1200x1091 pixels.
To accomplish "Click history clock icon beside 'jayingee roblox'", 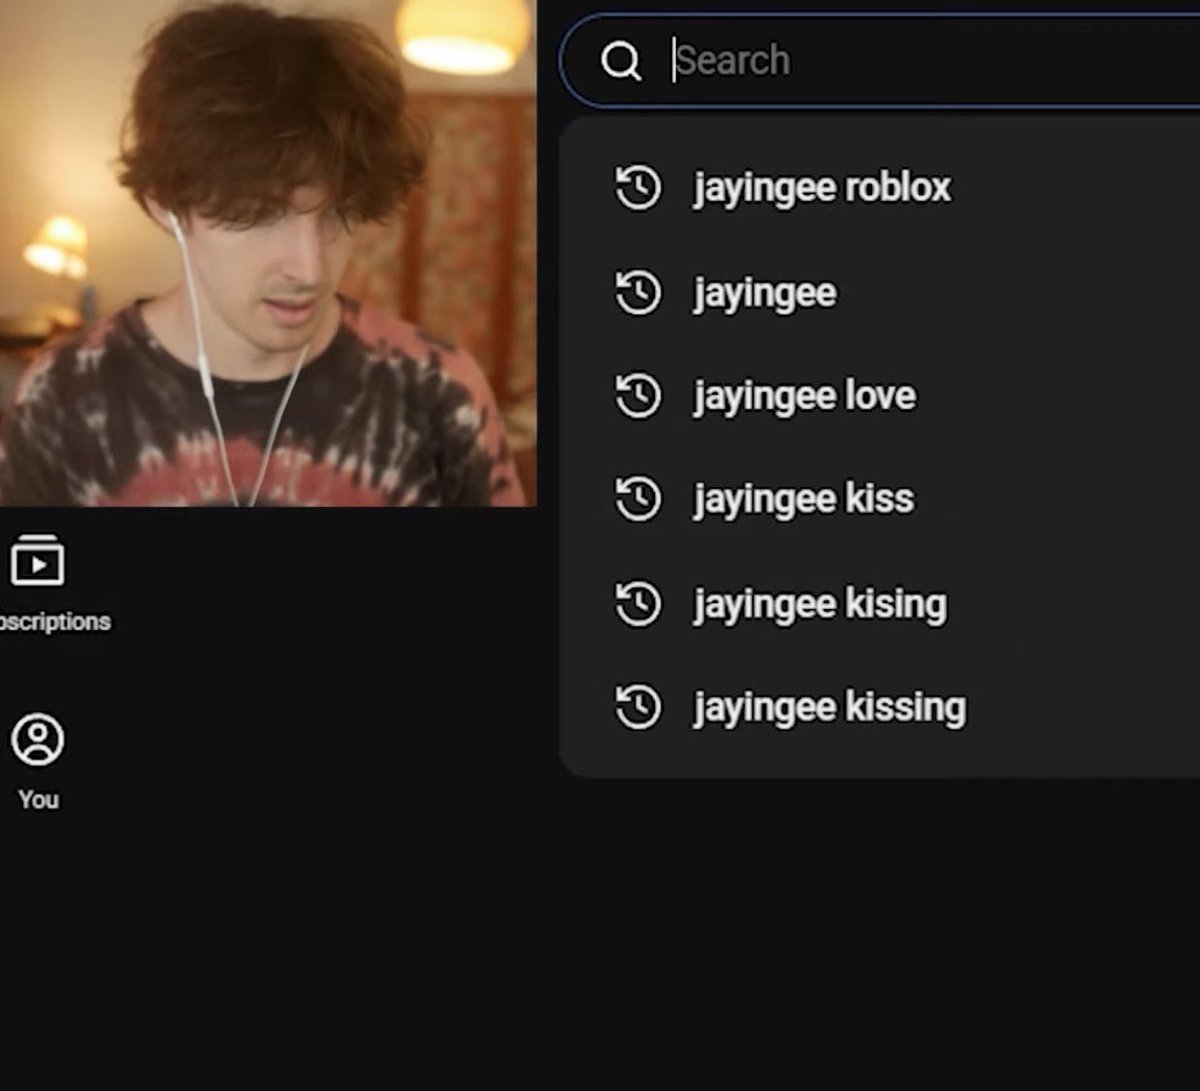I will (638, 188).
